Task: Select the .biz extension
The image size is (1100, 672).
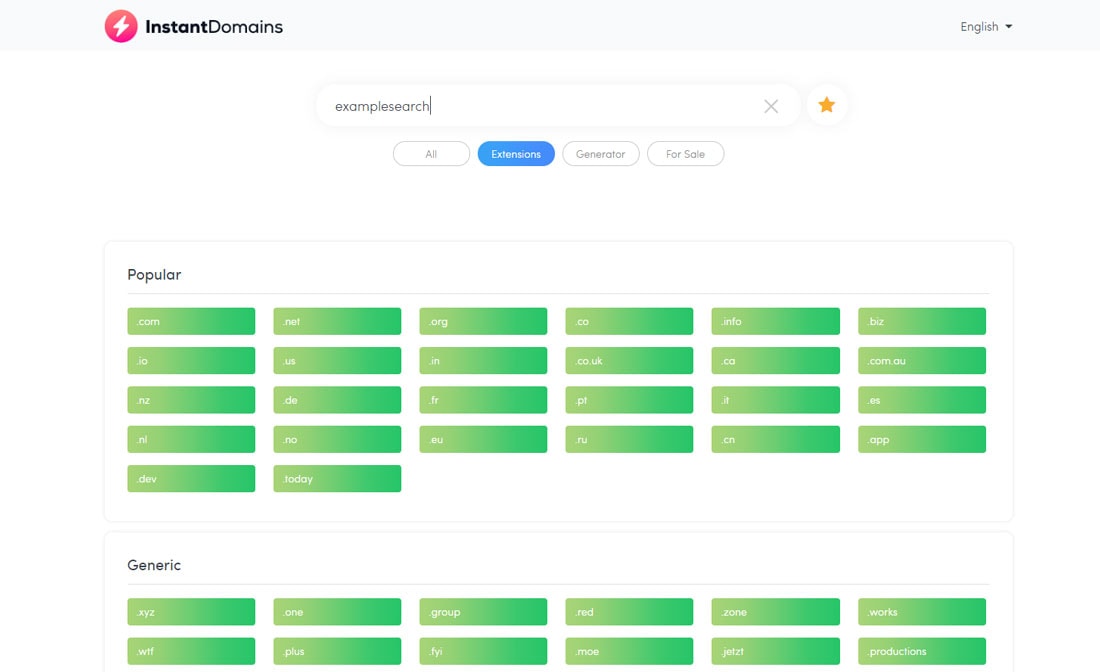Action: (x=922, y=321)
